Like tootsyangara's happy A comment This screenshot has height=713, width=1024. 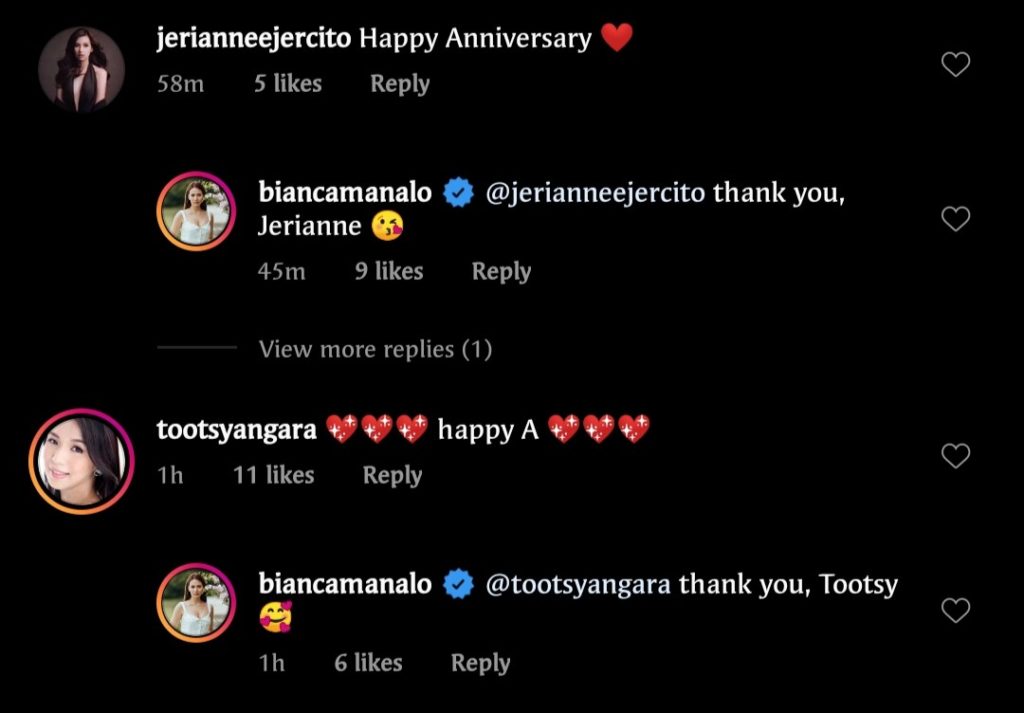click(x=956, y=456)
